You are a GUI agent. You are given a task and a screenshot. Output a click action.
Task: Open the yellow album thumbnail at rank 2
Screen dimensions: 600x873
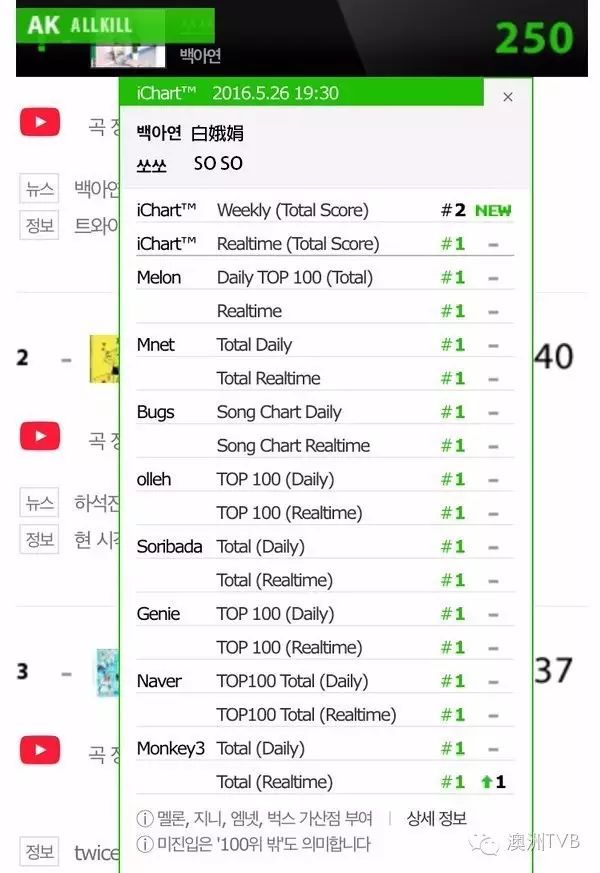click(x=105, y=359)
